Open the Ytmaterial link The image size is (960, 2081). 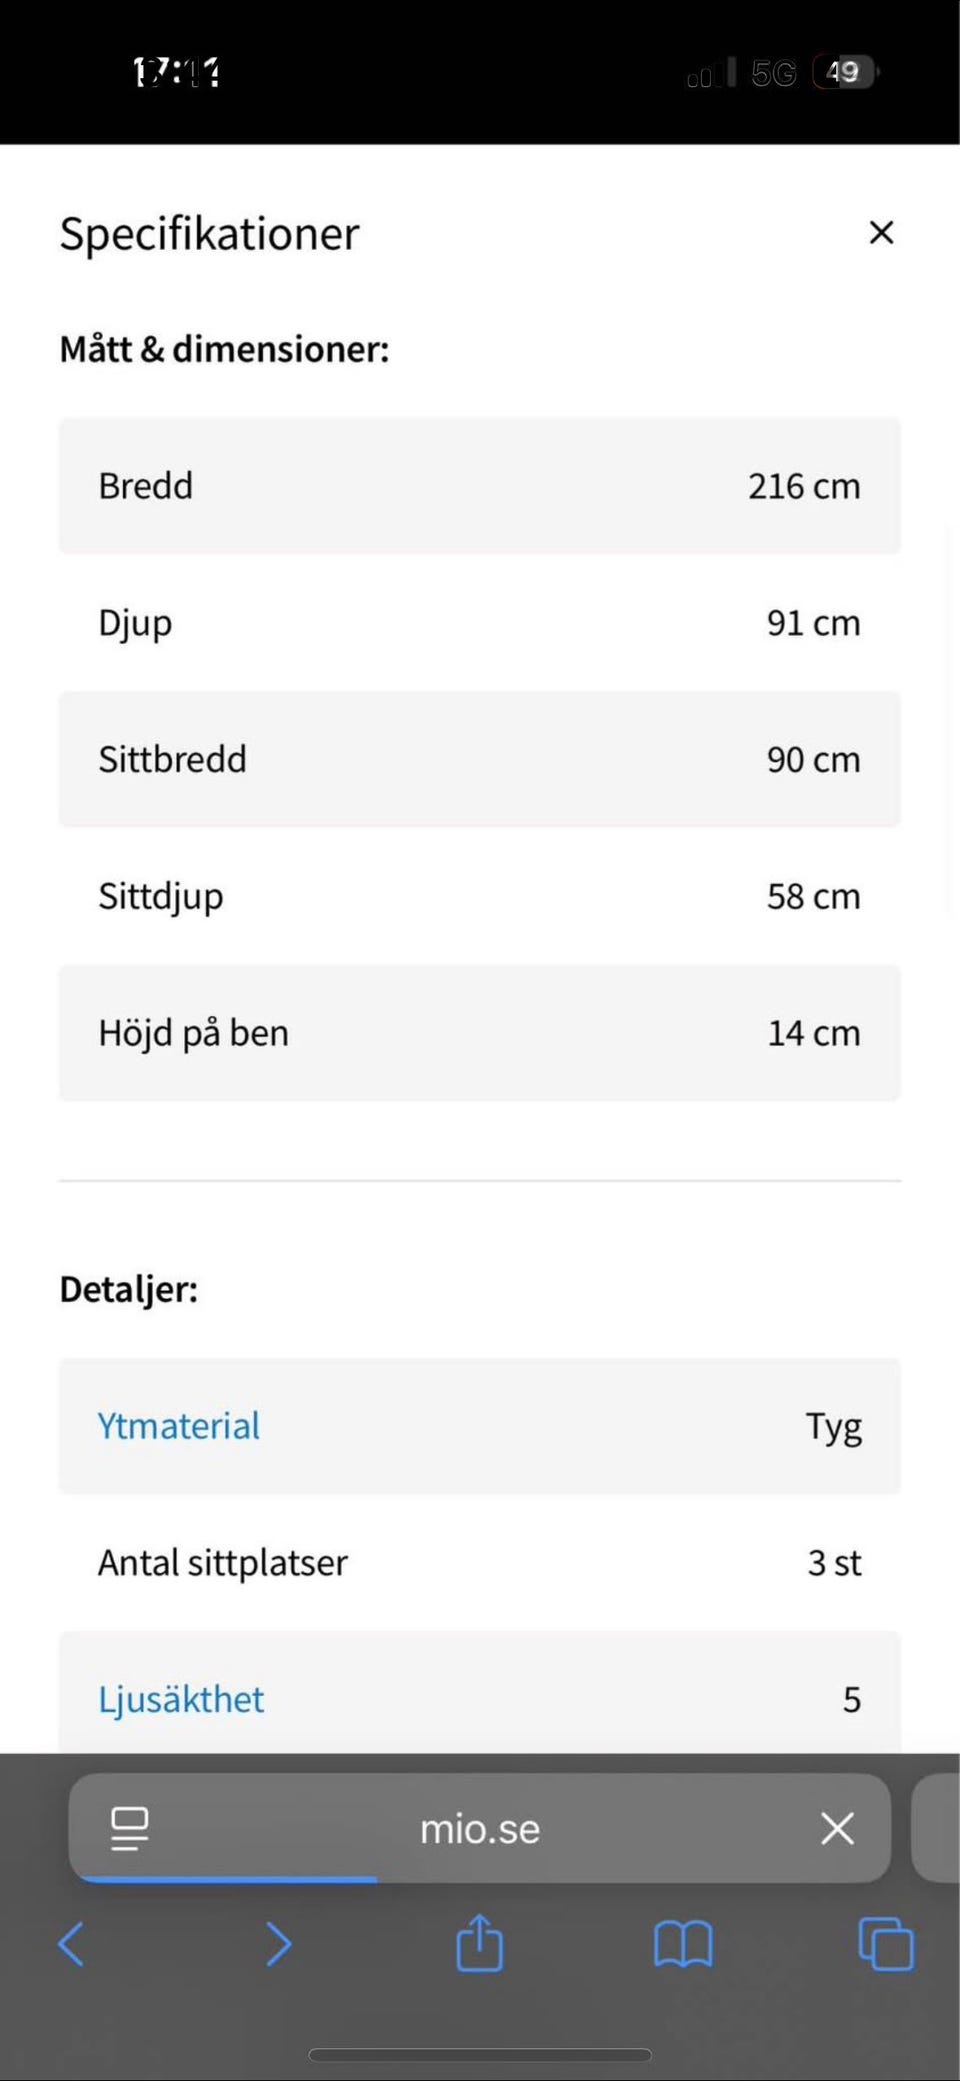click(179, 1426)
